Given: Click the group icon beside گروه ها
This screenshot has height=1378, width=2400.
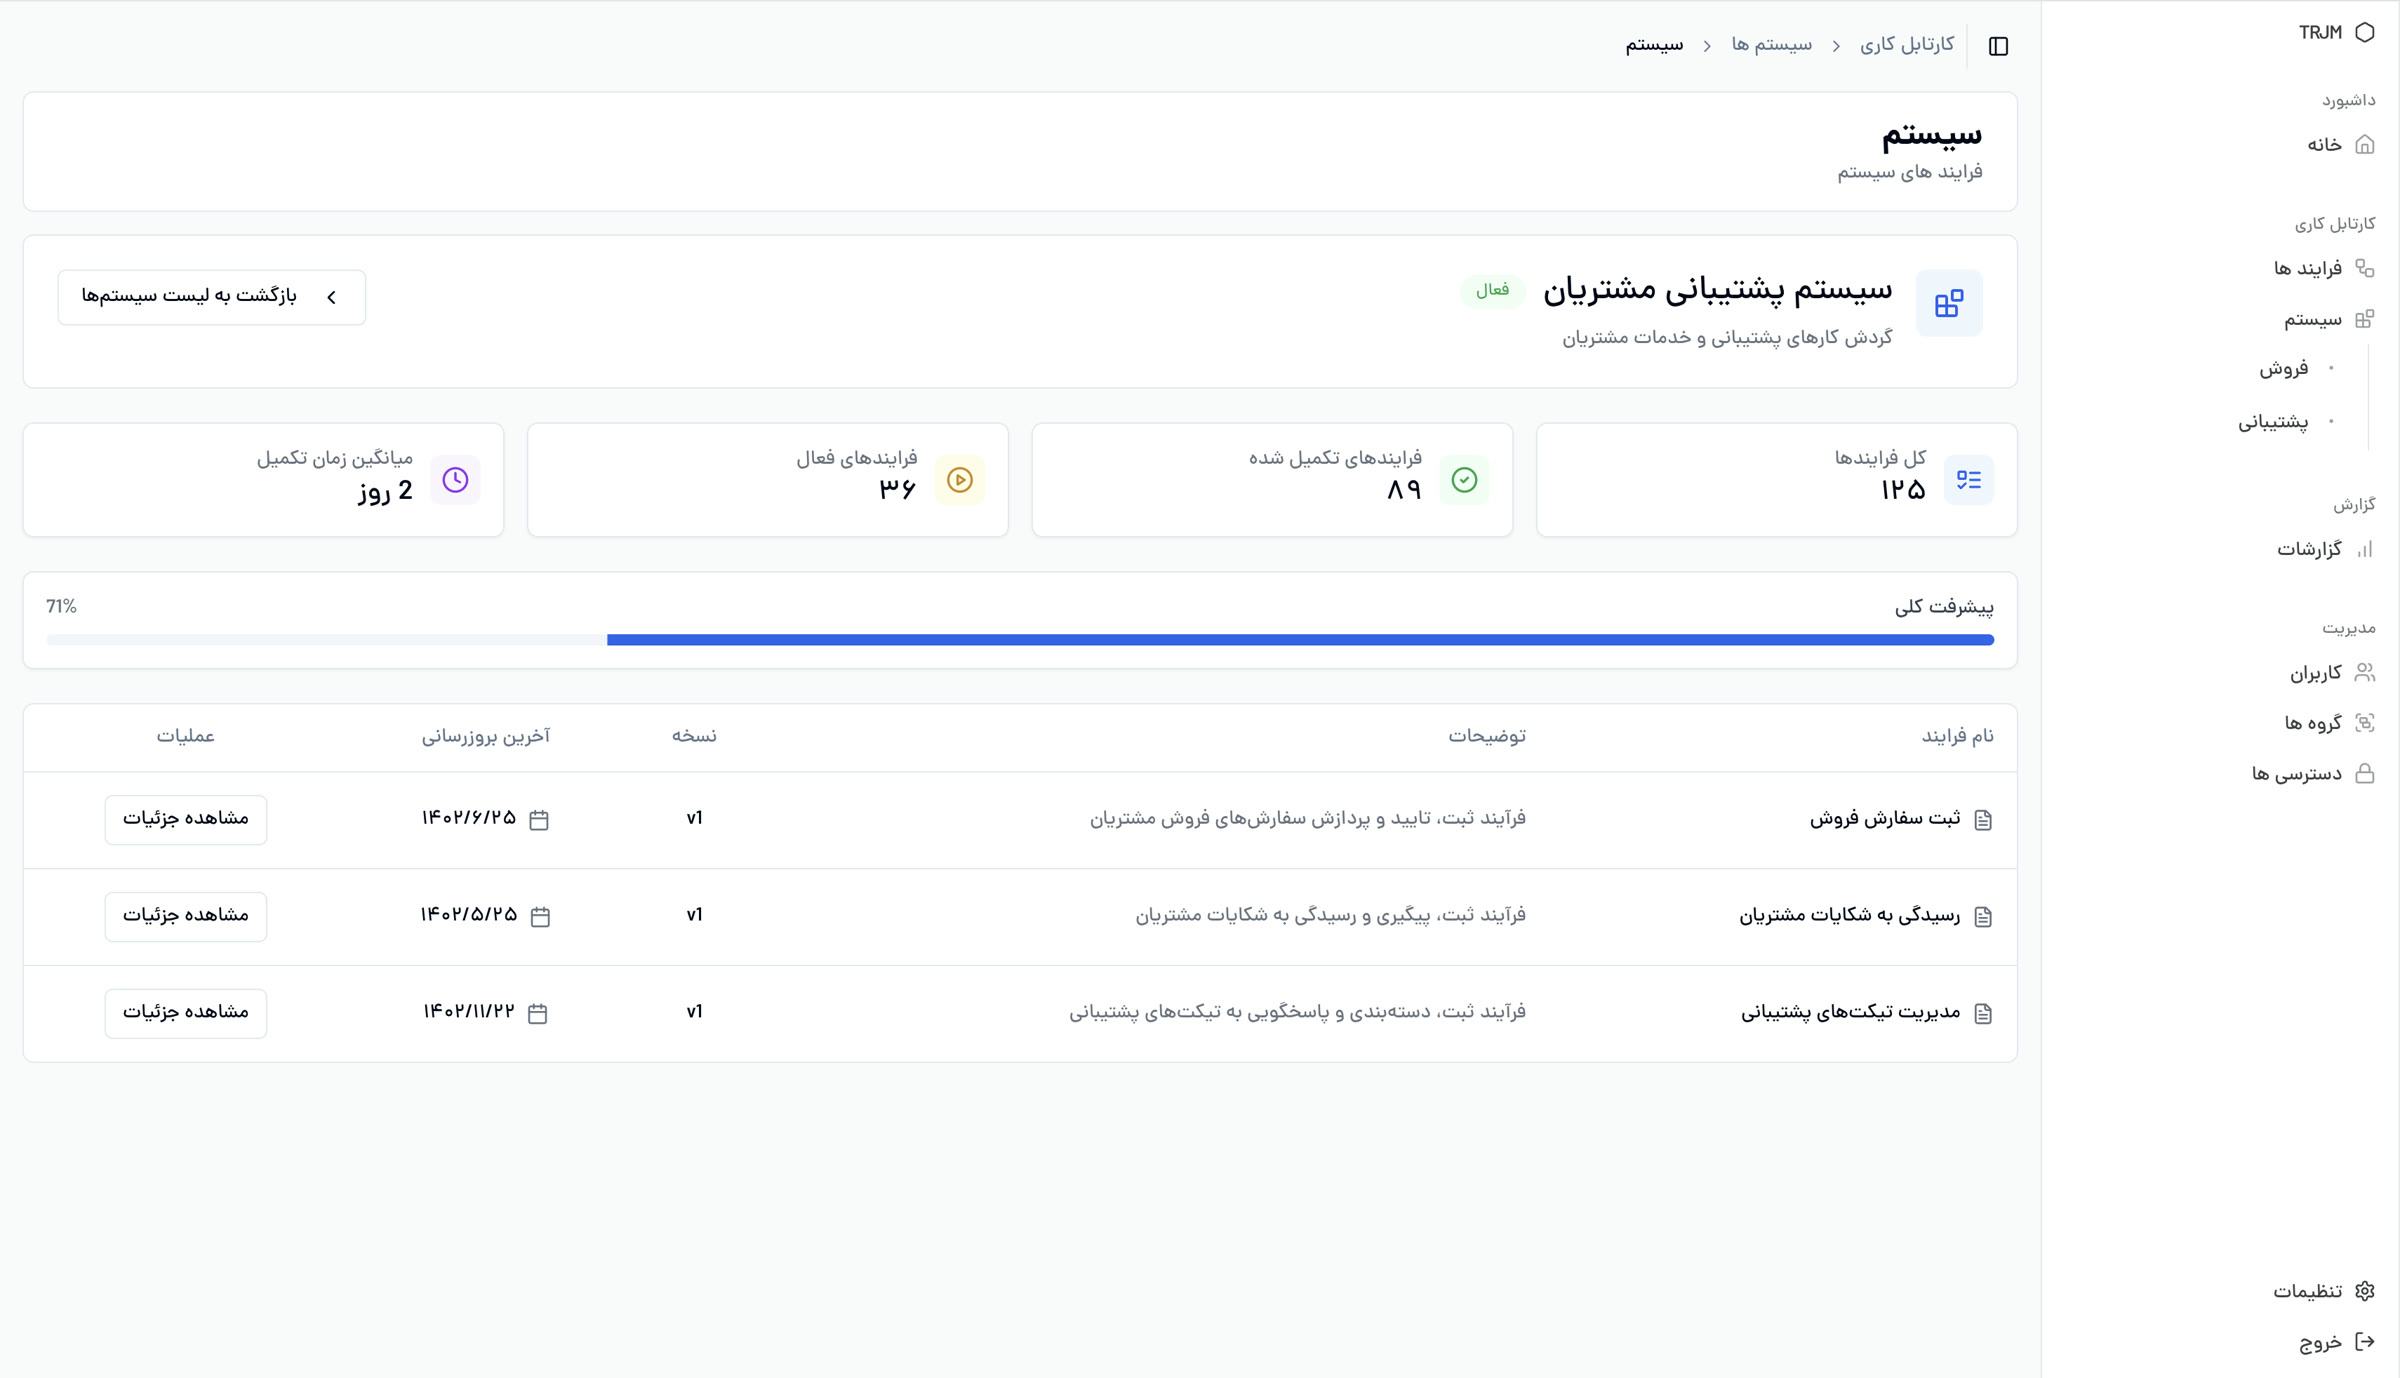Looking at the screenshot, I should click(x=2365, y=722).
